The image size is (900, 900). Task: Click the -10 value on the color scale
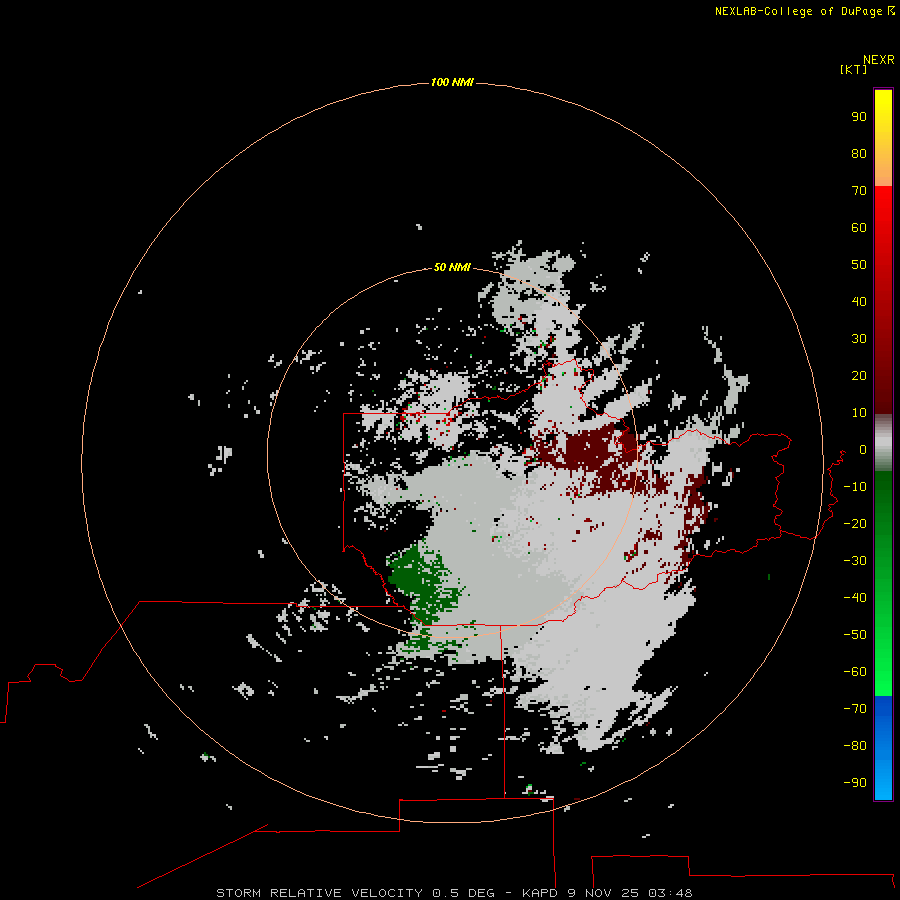[855, 487]
